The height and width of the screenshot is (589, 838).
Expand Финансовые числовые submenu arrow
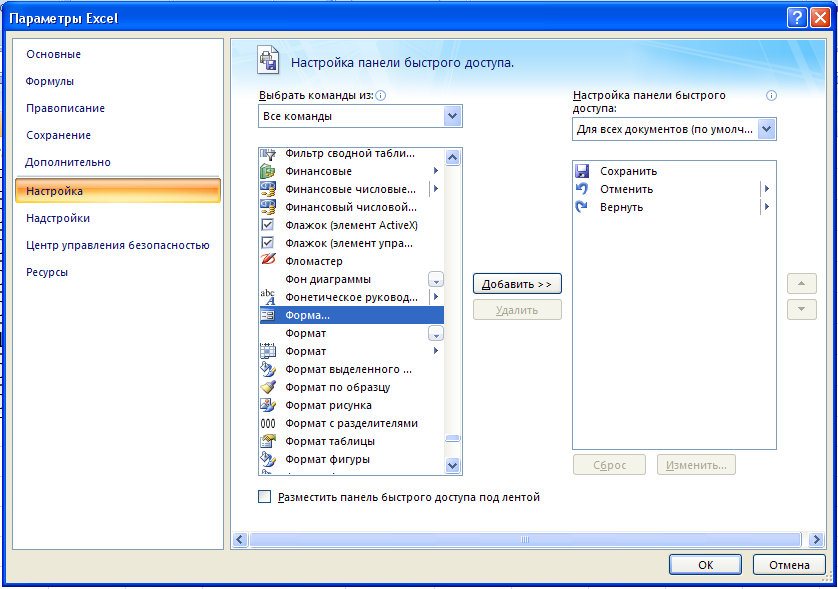tap(436, 189)
